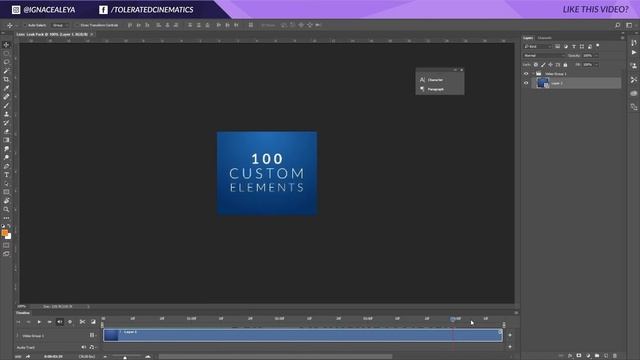Screen dimensions: 640x360
Task: Add media to Video Group 1 track plus
Action: tap(510, 335)
